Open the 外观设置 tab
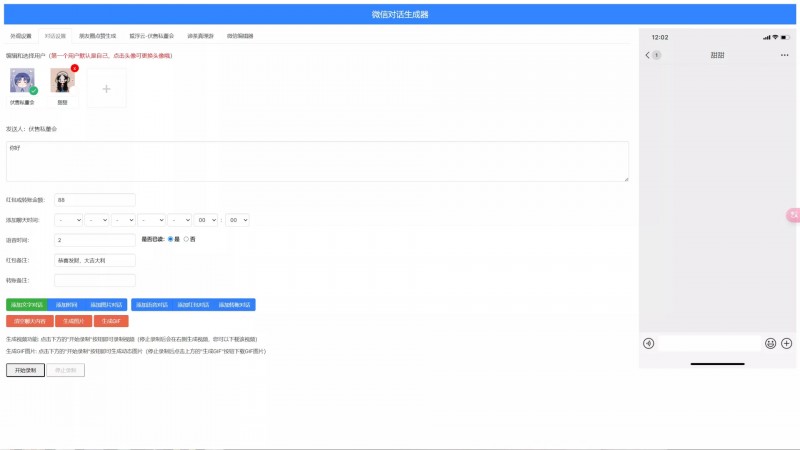Image resolution: width=800 pixels, height=450 pixels. pyautogui.click(x=21, y=36)
